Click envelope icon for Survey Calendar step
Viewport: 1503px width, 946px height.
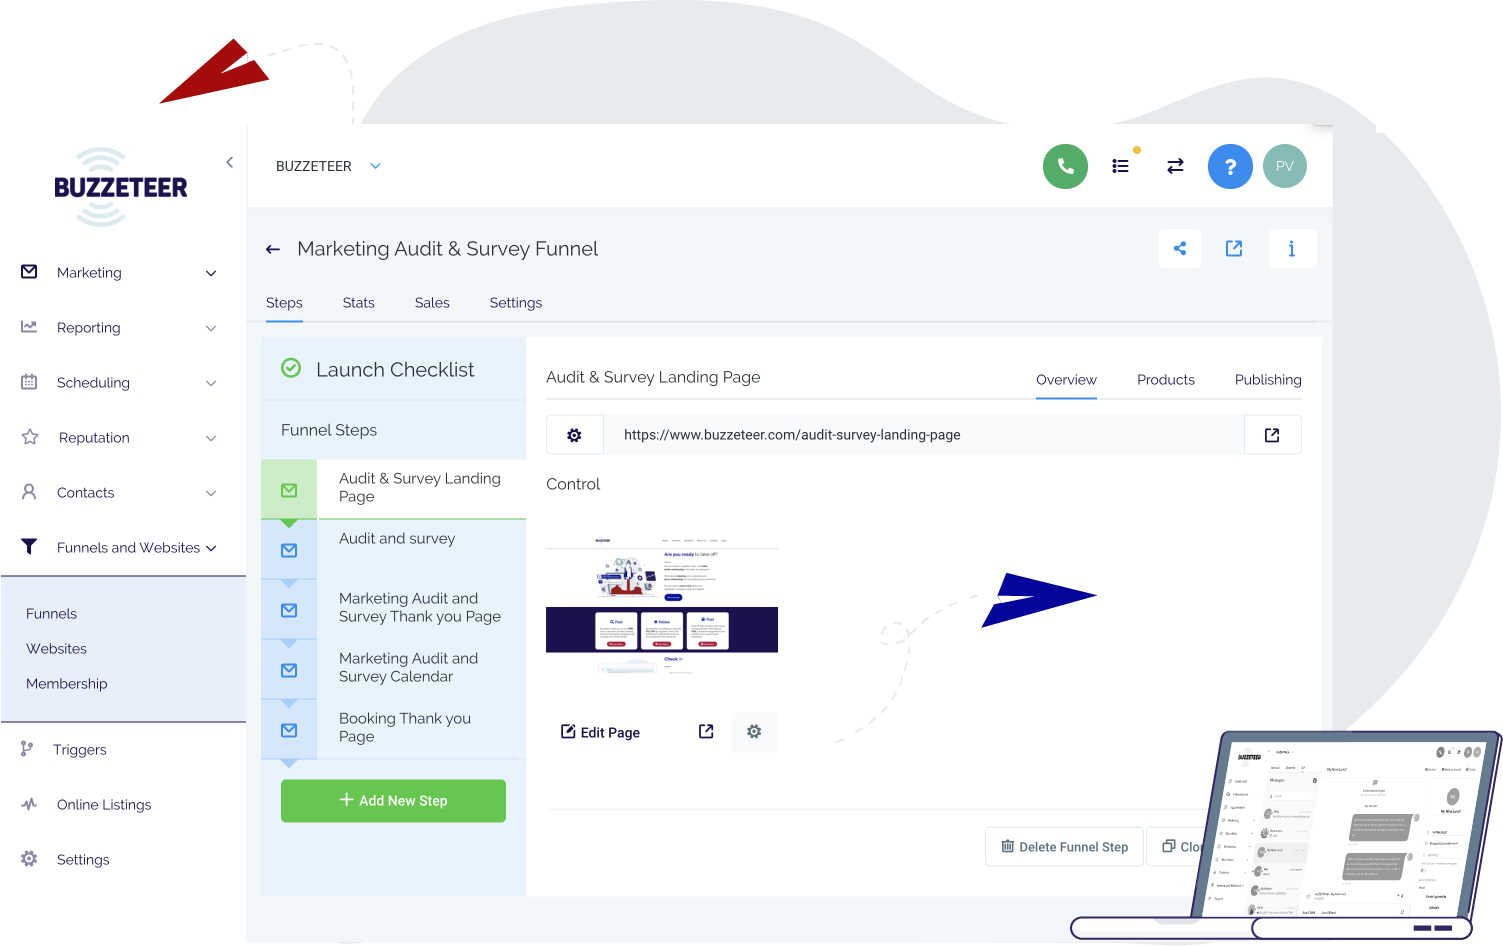(x=289, y=670)
